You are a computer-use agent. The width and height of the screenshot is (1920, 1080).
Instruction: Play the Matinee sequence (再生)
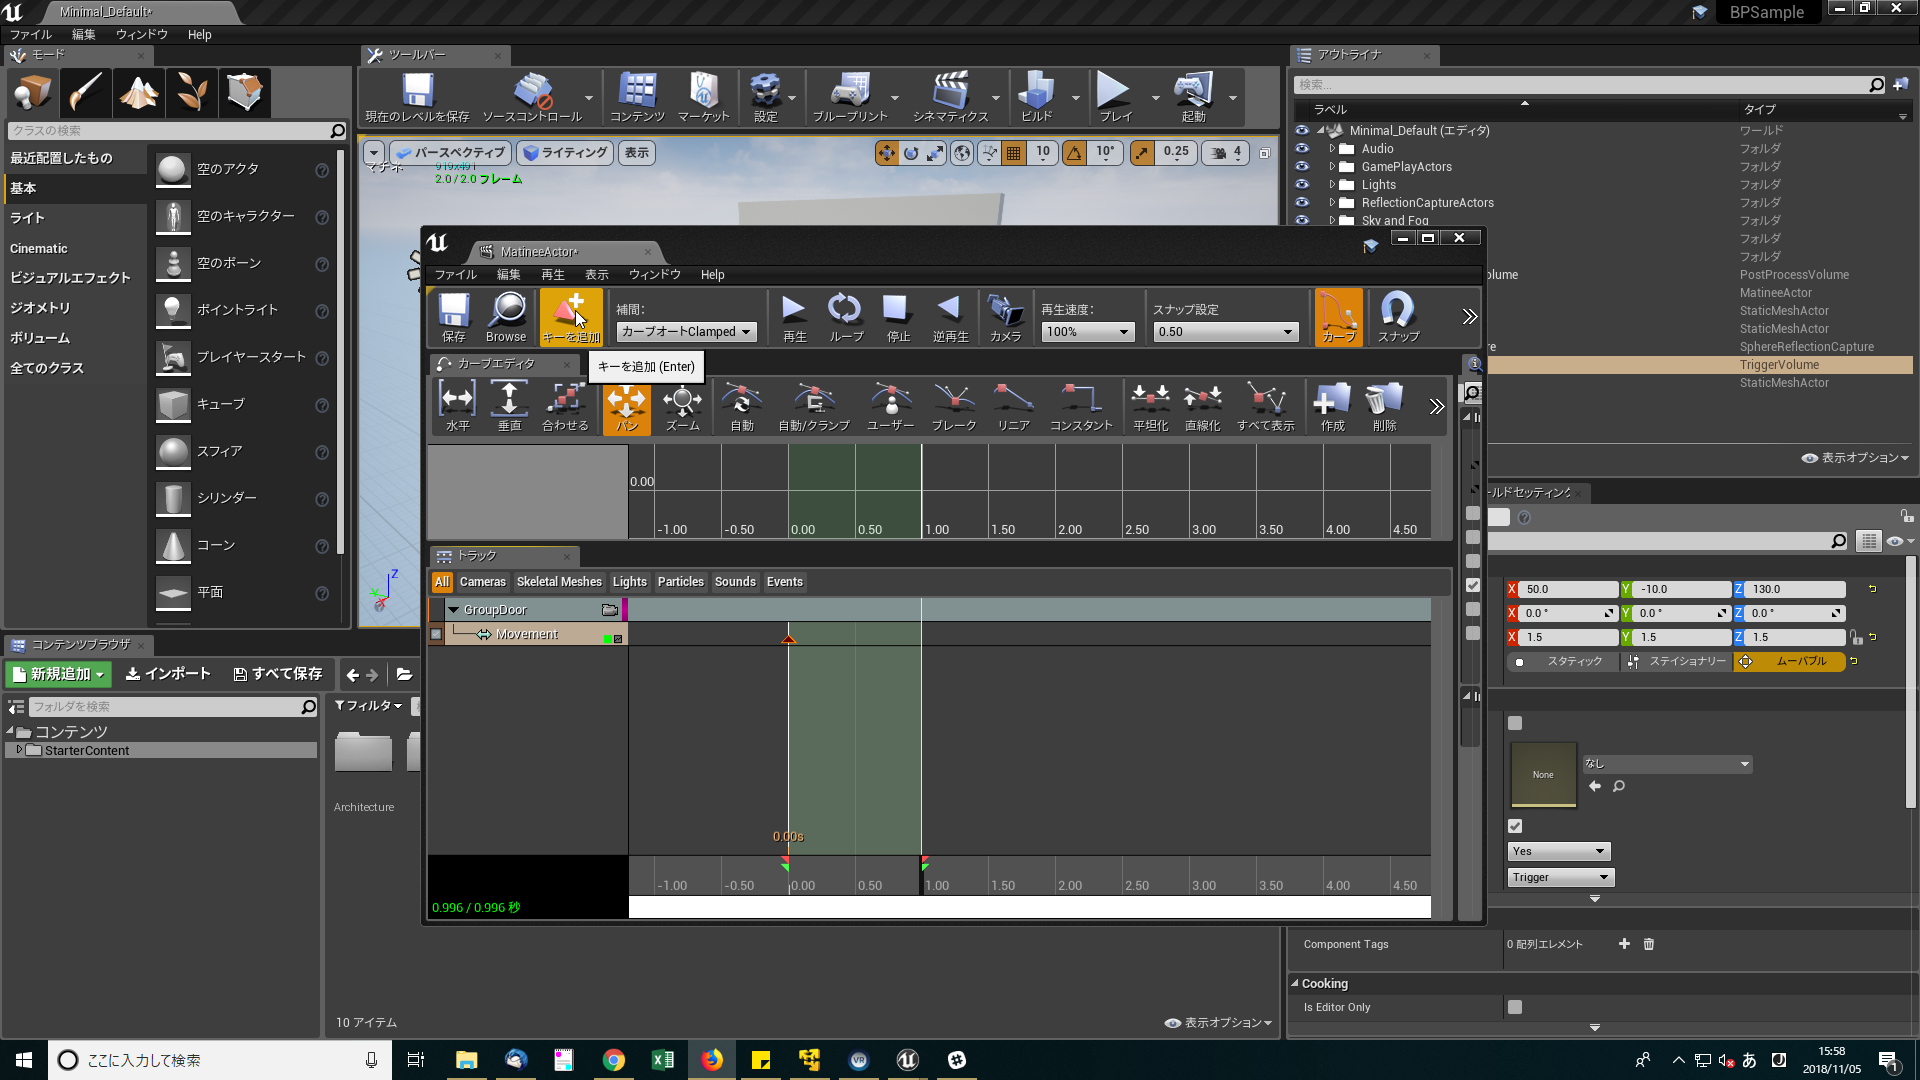[794, 317]
